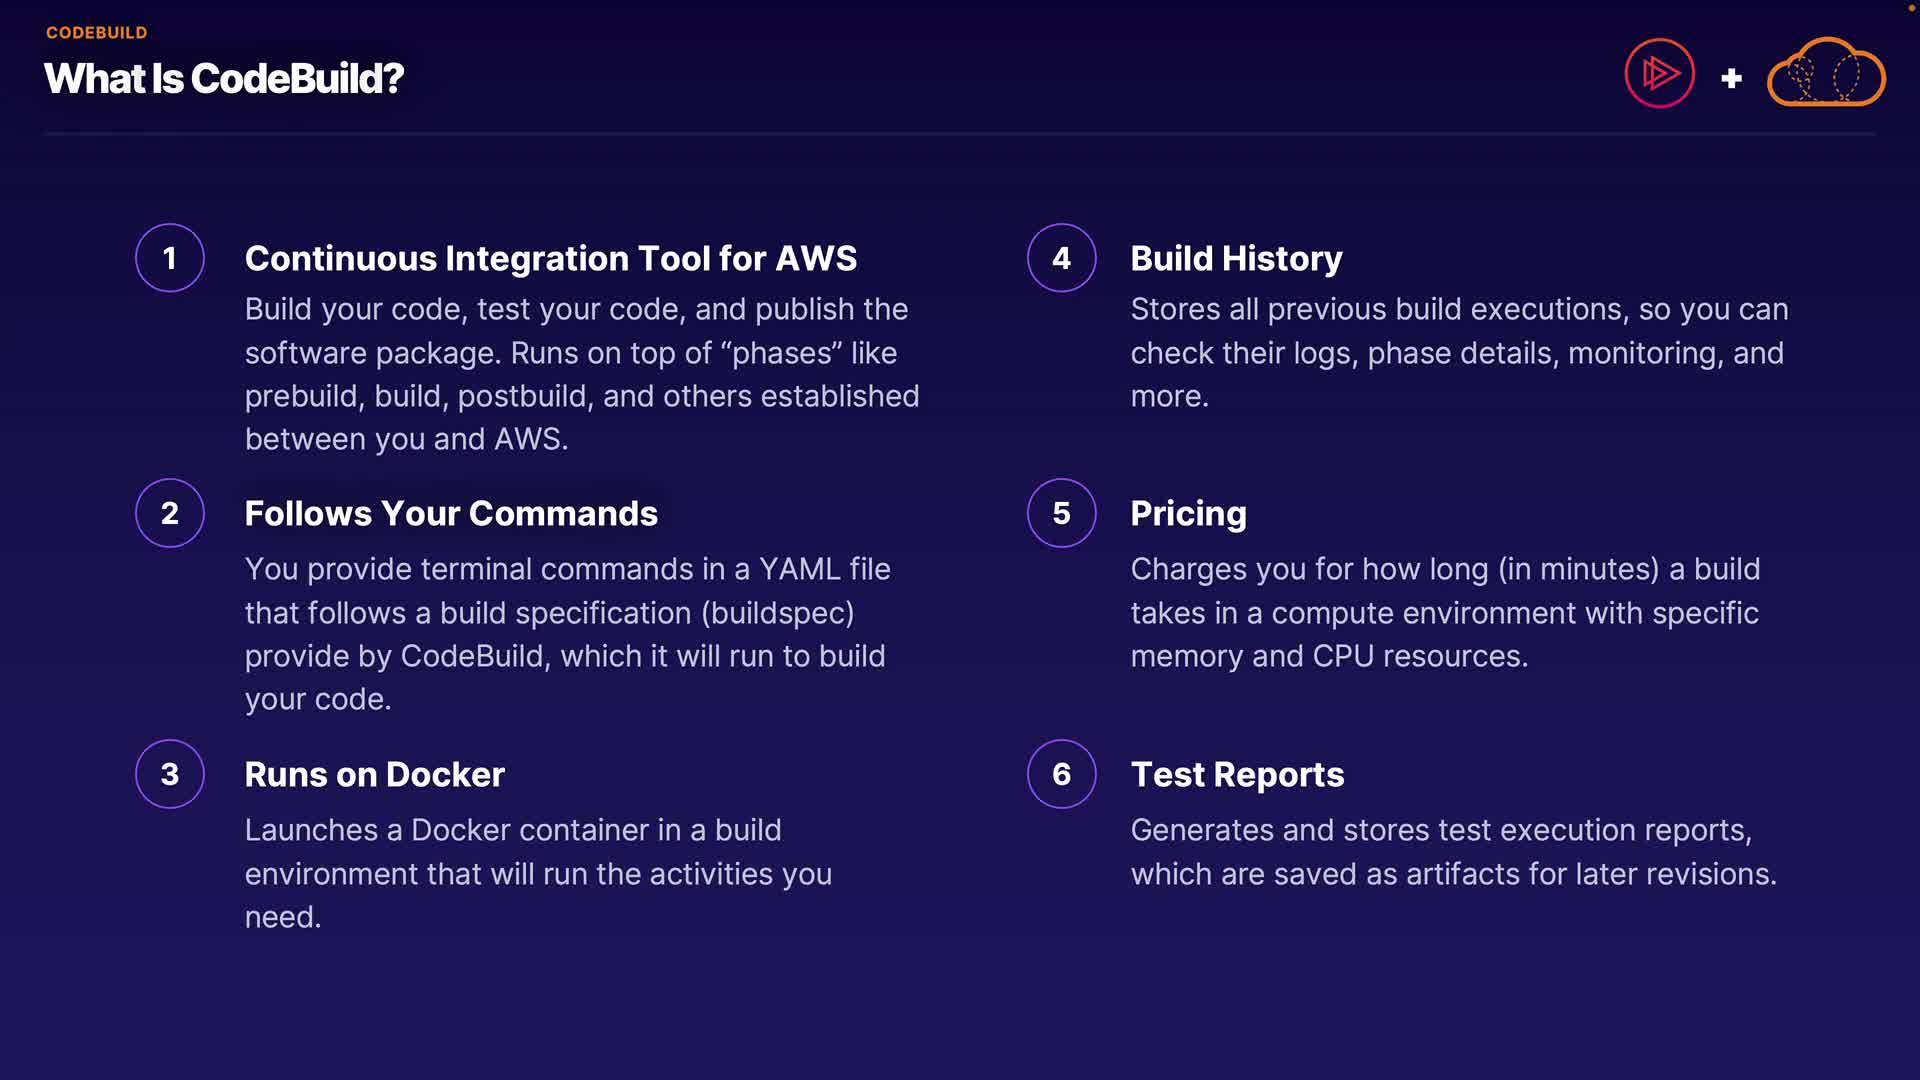Click the "Runs on Docker" heading
This screenshot has height=1080, width=1920.
click(374, 774)
